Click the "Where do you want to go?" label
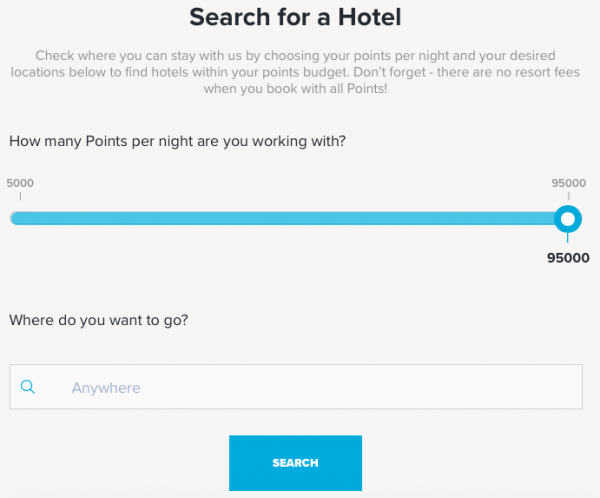Image resolution: width=600 pixels, height=498 pixels. tap(99, 320)
